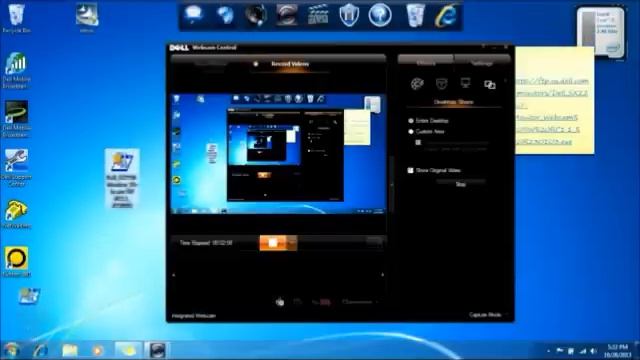Click the CPU meter gadget on the desktop
Viewport: 640px width, 360px height.
pos(600,33)
